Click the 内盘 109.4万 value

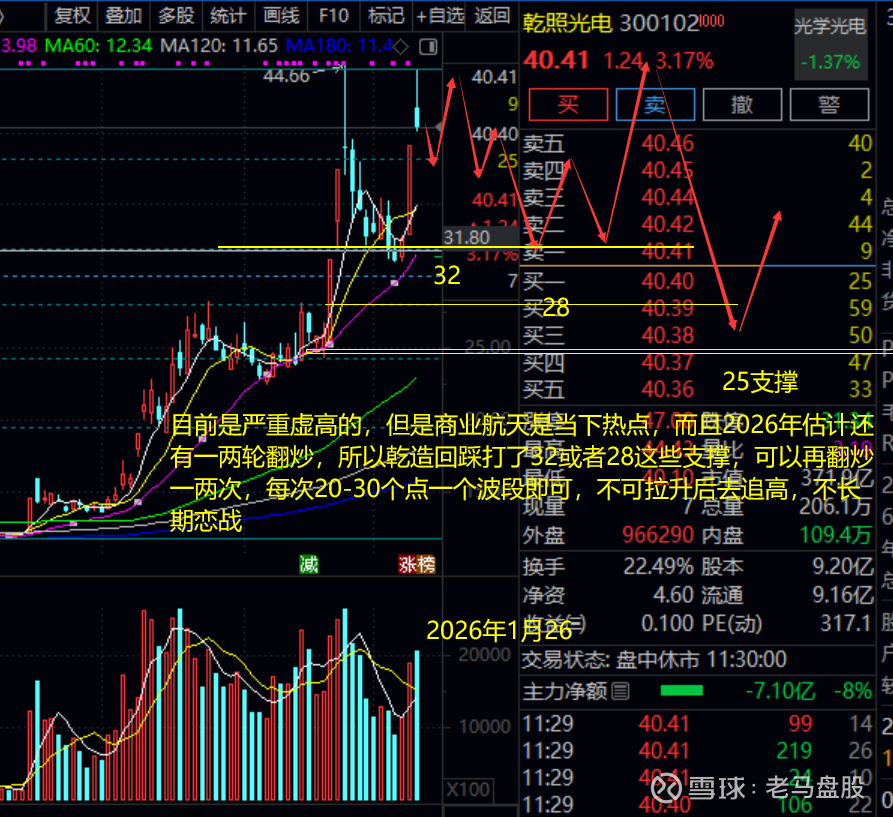pos(835,535)
